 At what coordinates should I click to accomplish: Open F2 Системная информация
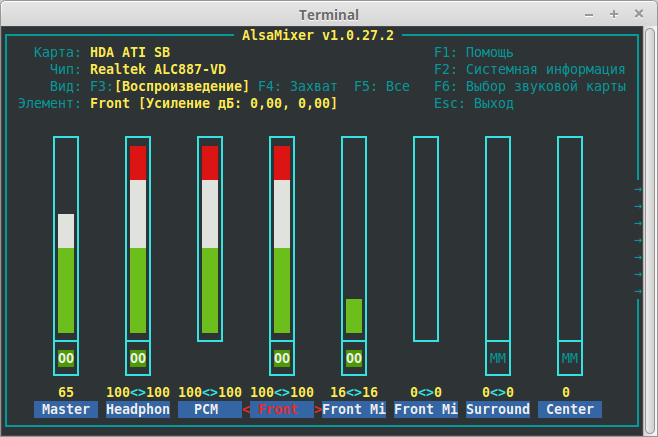pyautogui.click(x=529, y=69)
